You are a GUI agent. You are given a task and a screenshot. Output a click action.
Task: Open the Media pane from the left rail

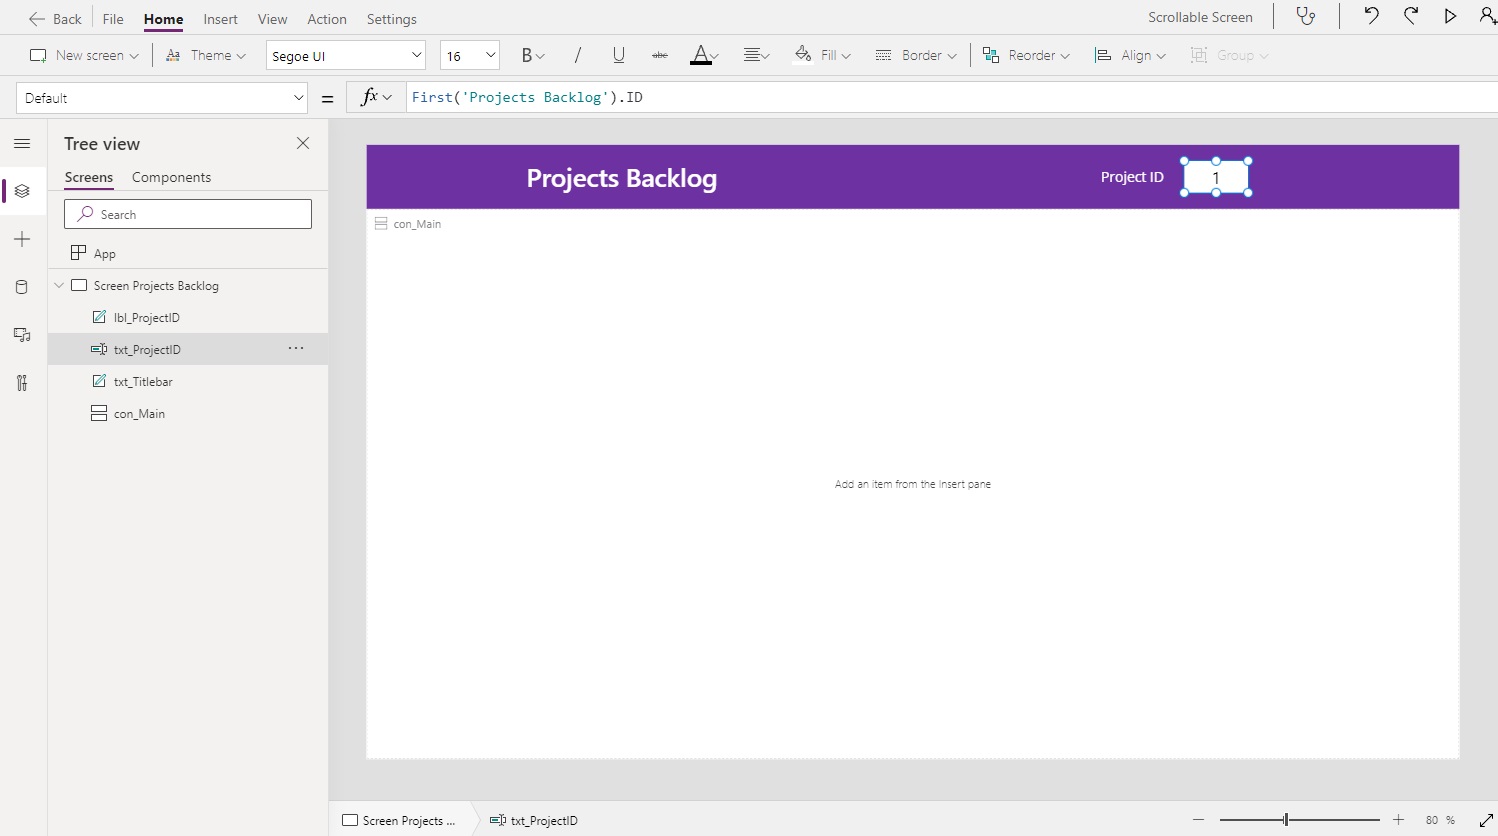click(x=22, y=335)
